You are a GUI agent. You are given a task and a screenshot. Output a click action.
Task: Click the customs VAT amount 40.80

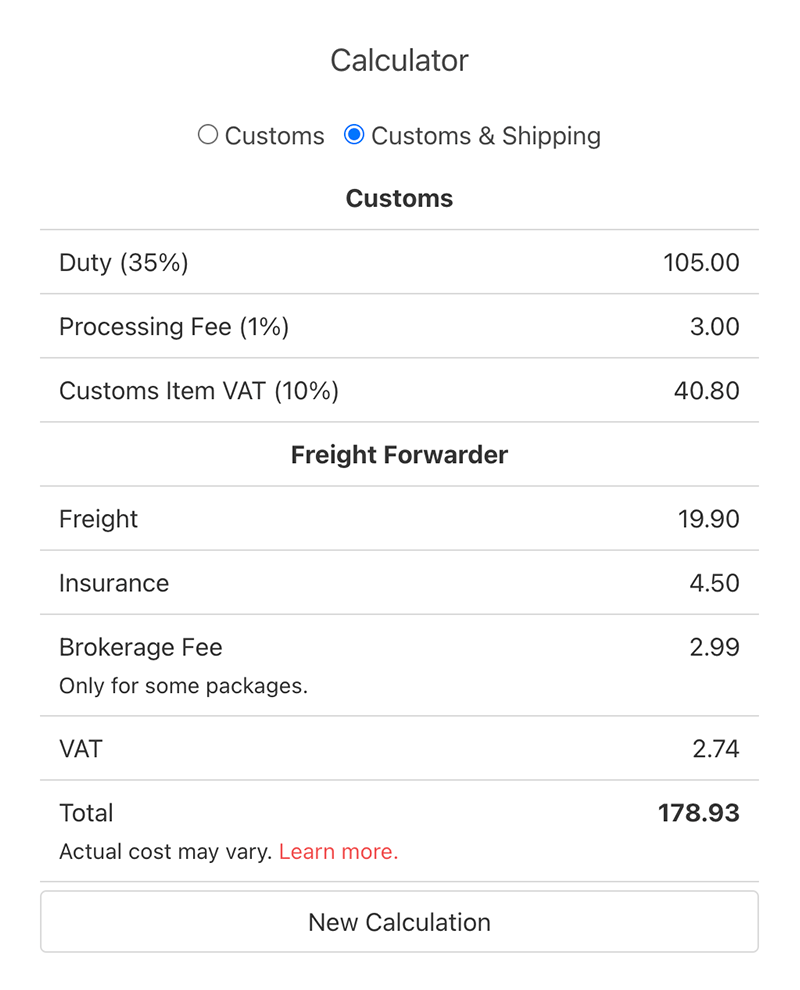coord(706,391)
